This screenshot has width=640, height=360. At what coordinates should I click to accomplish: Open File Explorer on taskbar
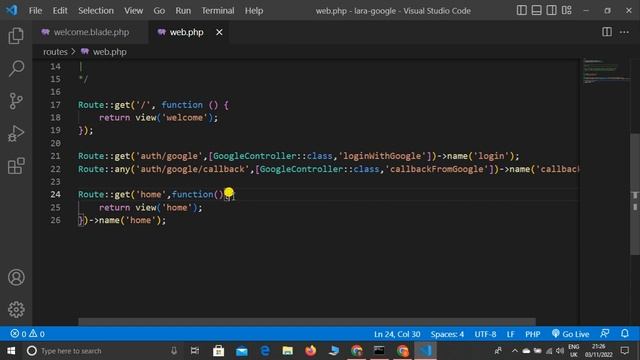tap(288, 351)
